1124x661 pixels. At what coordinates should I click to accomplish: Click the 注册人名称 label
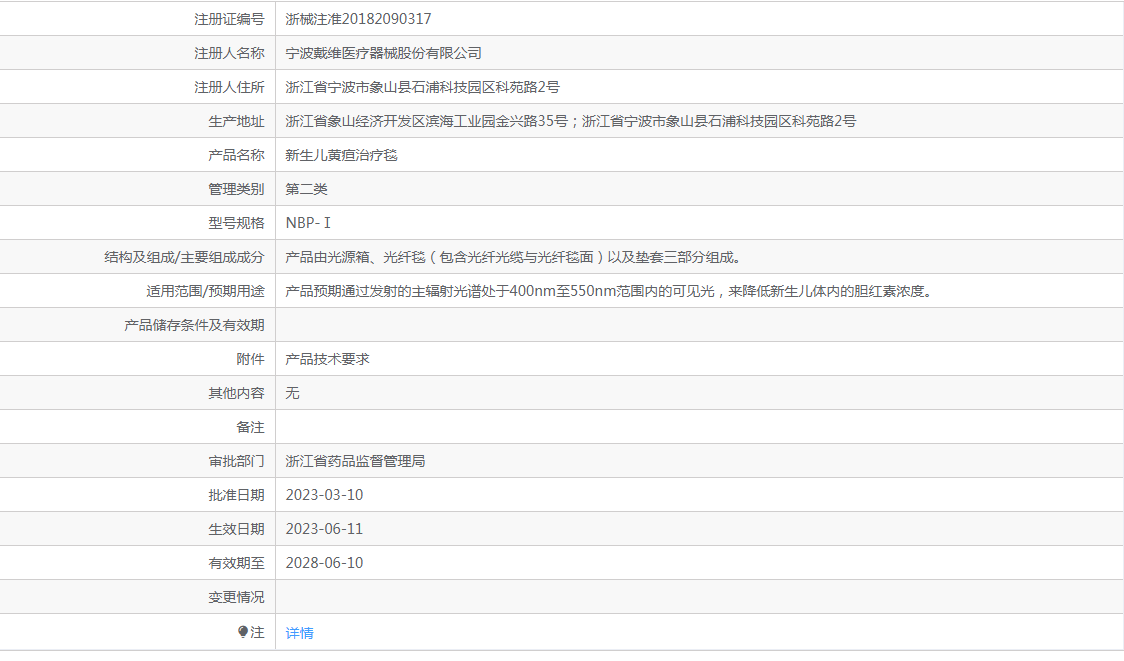(x=229, y=53)
